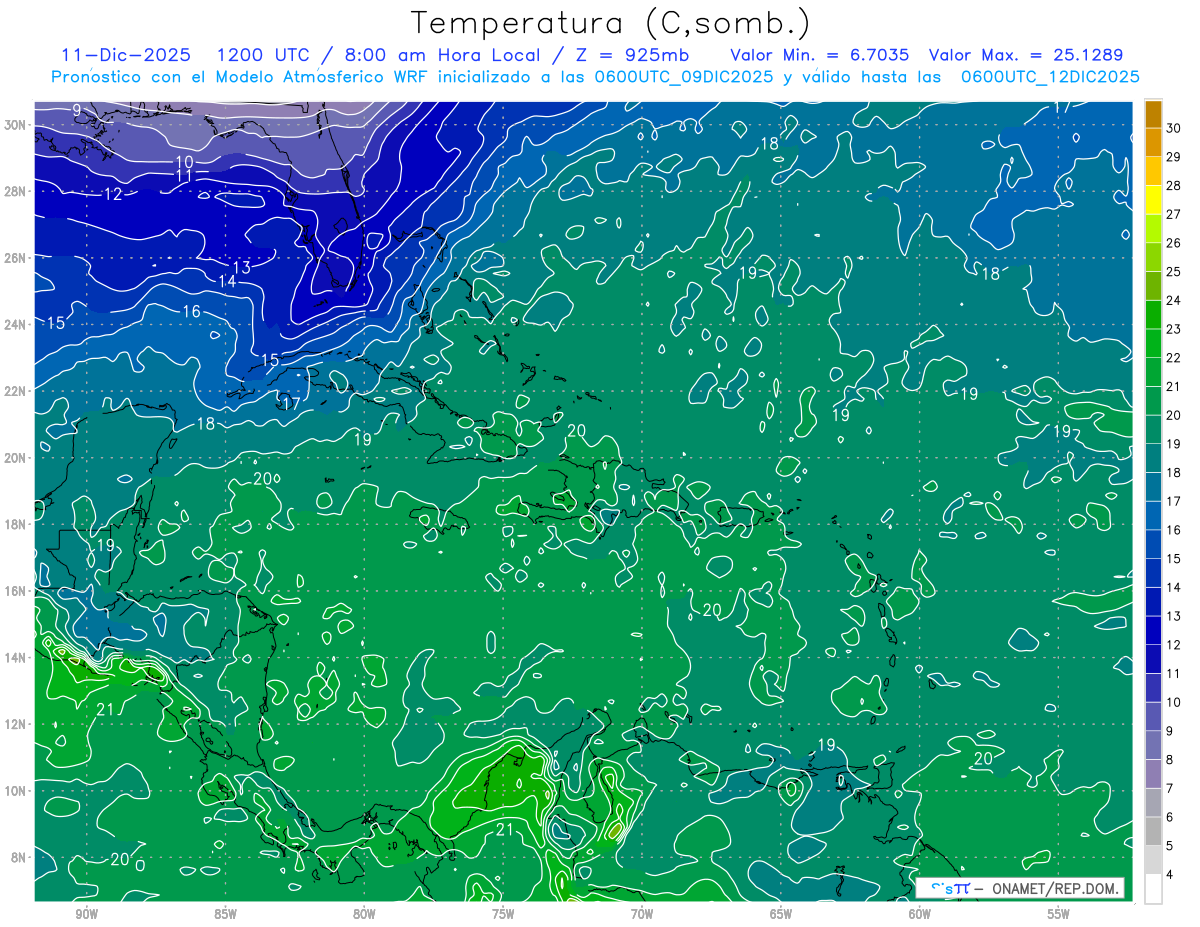
Task: Click the '14N' latitude axis label
Action: tap(17, 657)
